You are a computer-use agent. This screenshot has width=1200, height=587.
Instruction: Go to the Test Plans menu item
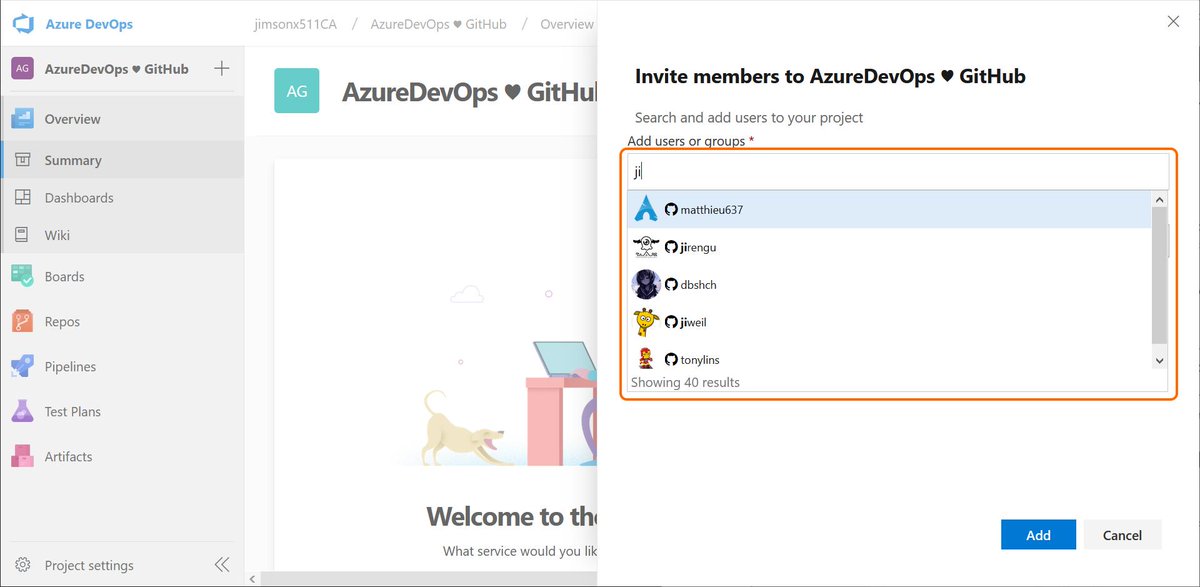73,411
